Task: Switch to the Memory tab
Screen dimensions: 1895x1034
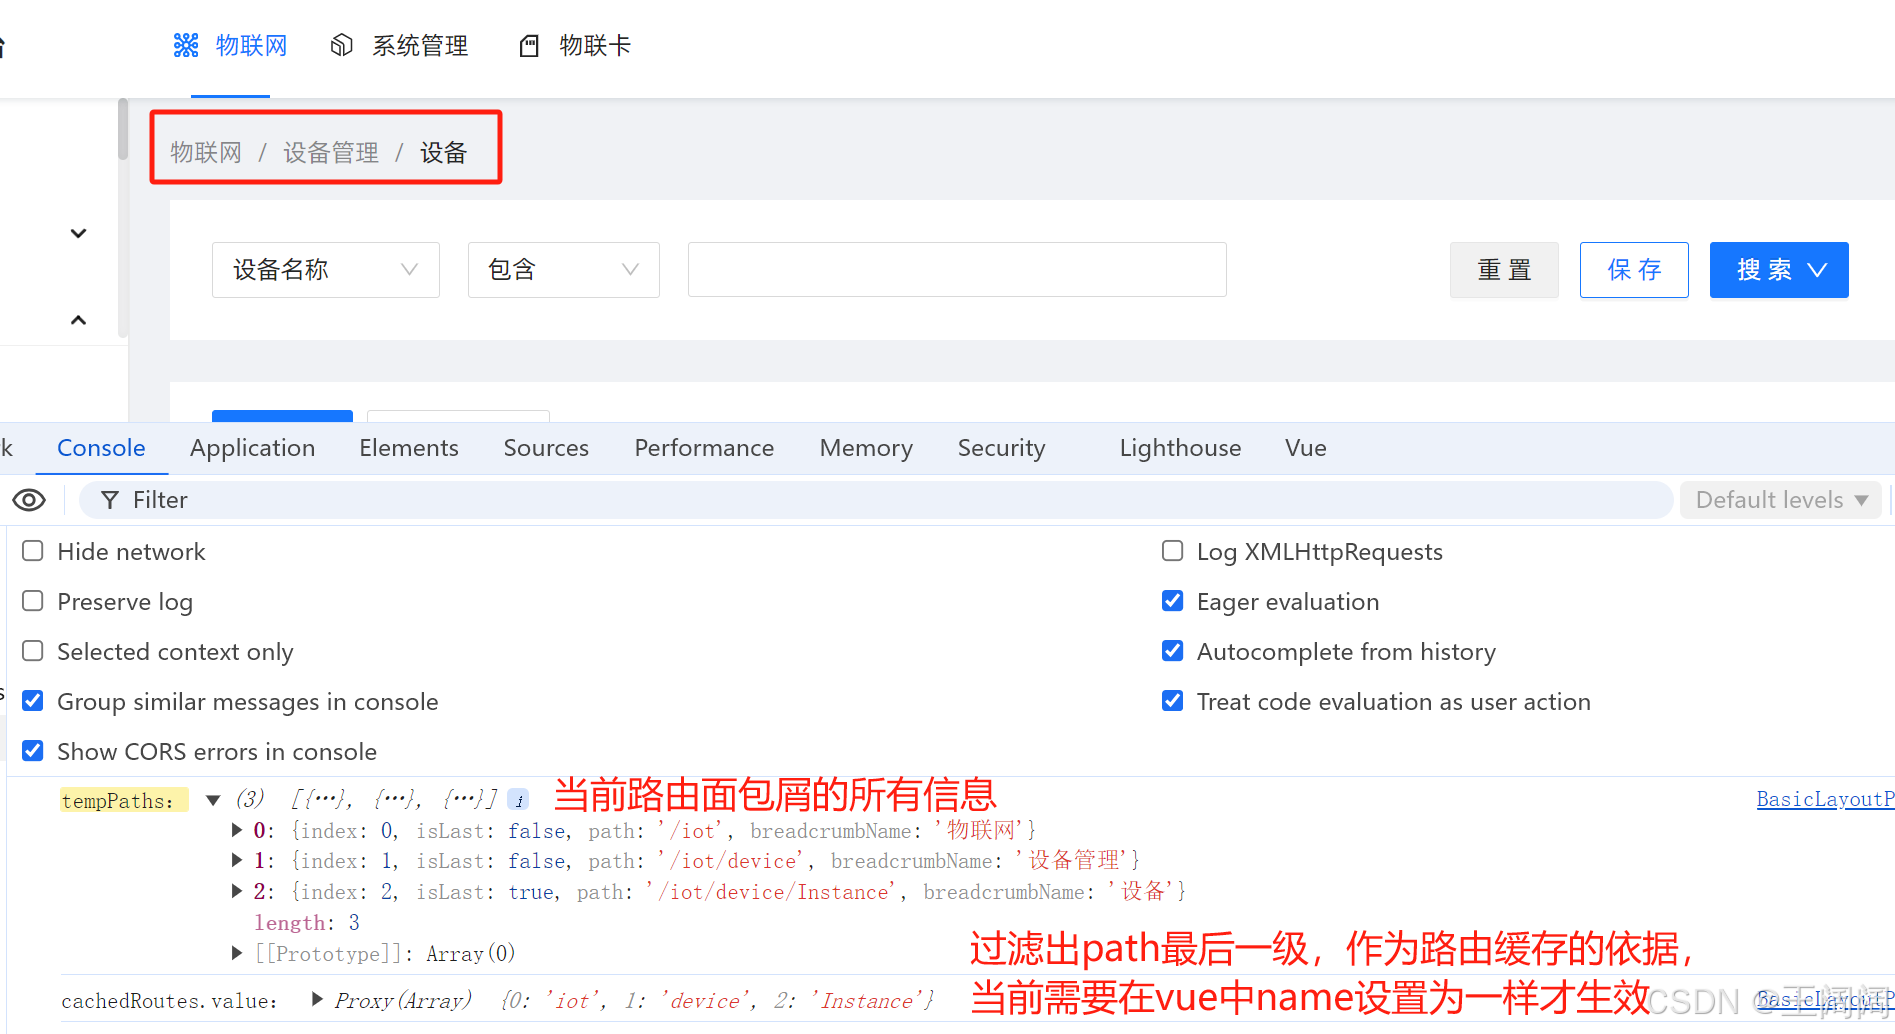Action: tap(866, 448)
